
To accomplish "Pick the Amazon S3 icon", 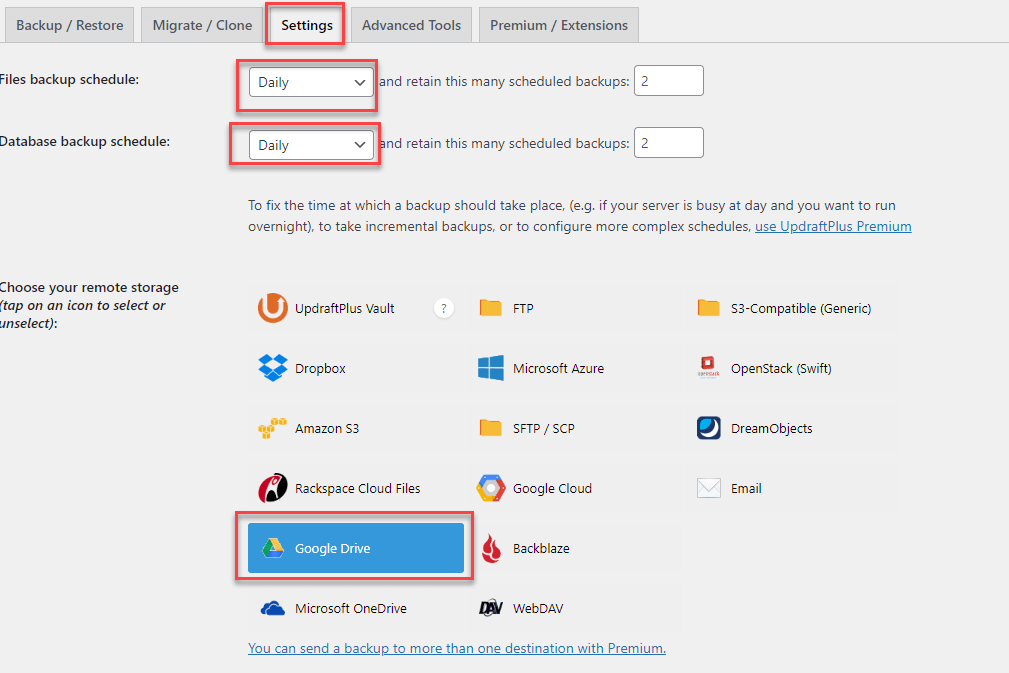I will point(273,428).
